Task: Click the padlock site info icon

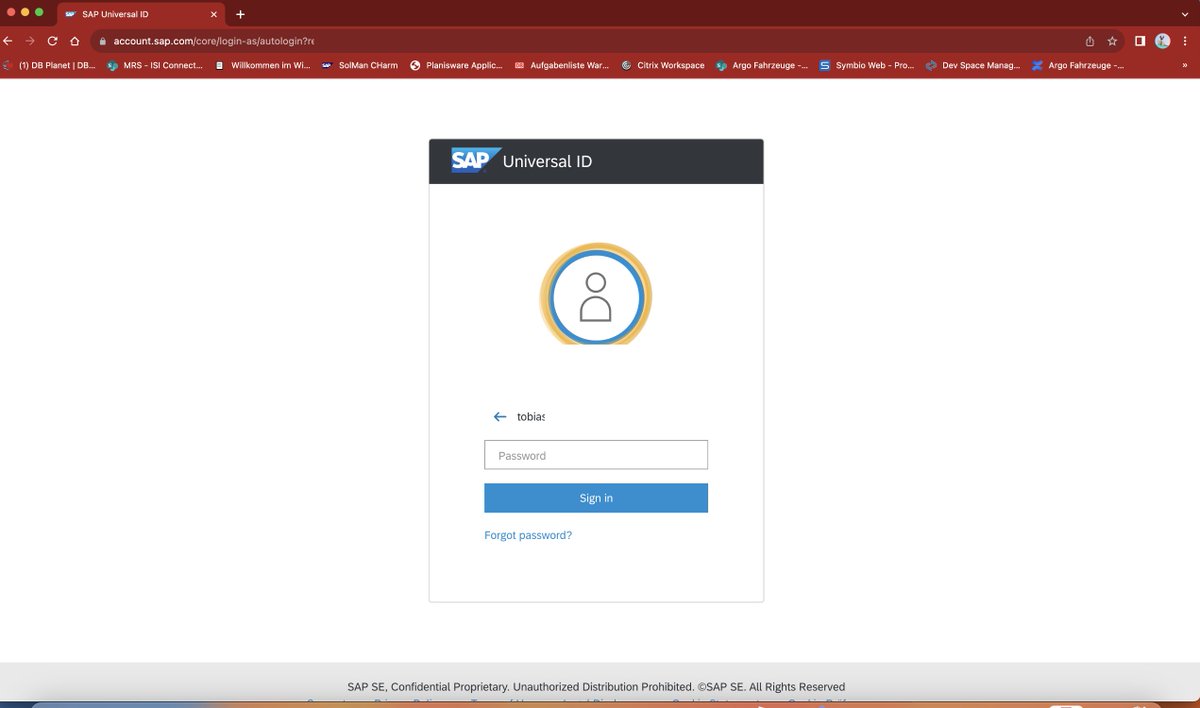Action: (x=102, y=41)
